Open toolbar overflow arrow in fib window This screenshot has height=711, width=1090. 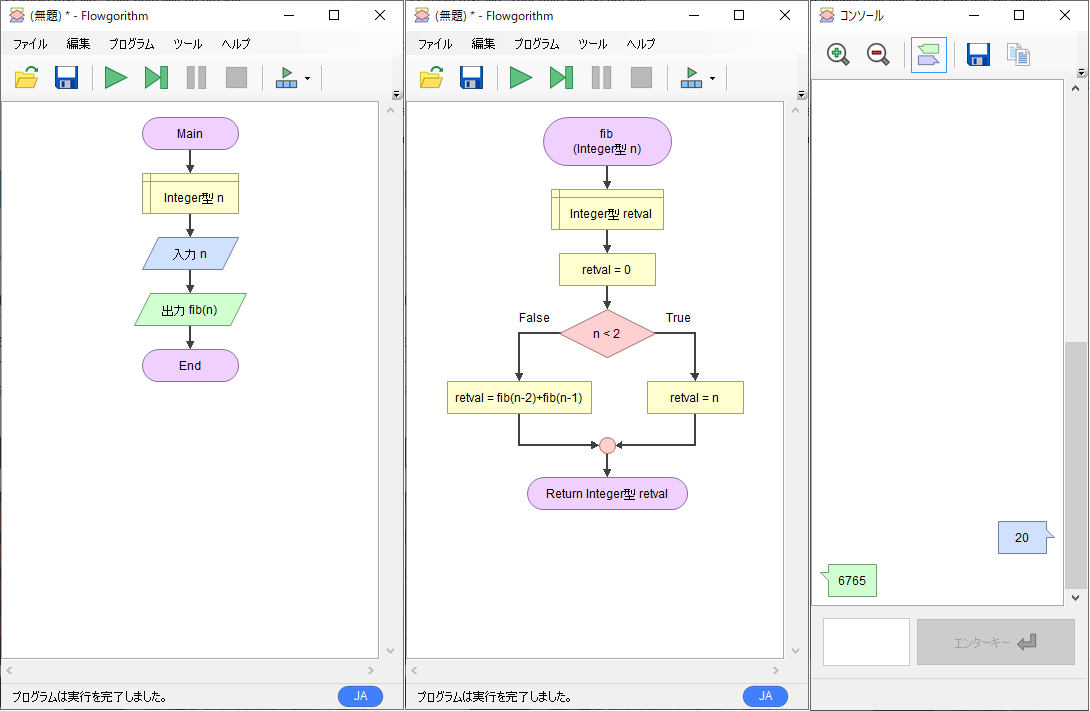click(x=802, y=95)
